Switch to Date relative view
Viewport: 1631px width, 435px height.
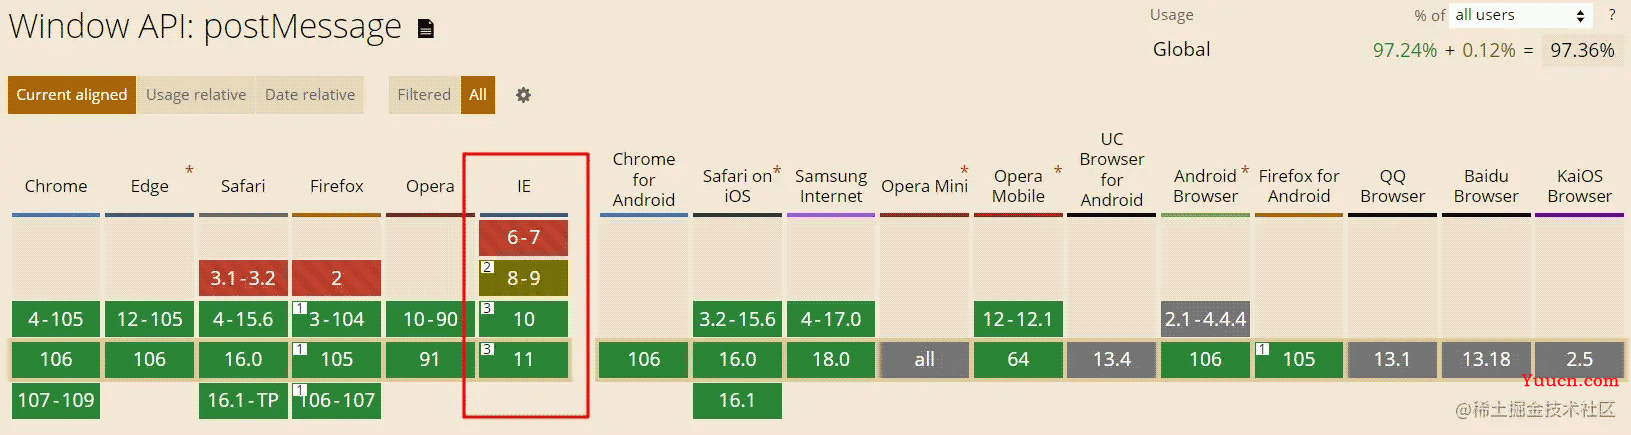tap(310, 95)
